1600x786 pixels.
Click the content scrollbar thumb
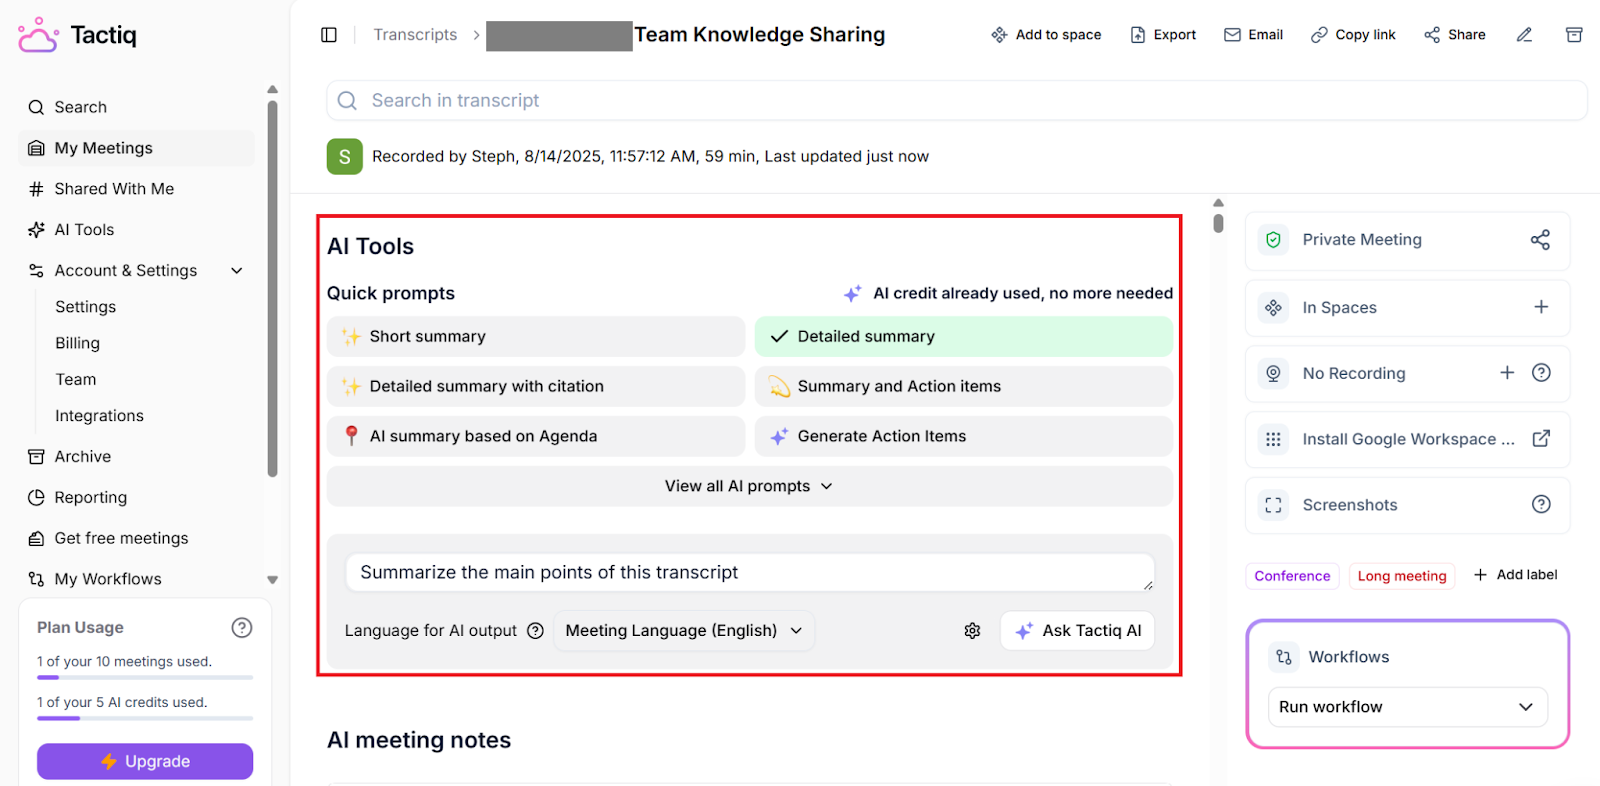pos(1218,222)
